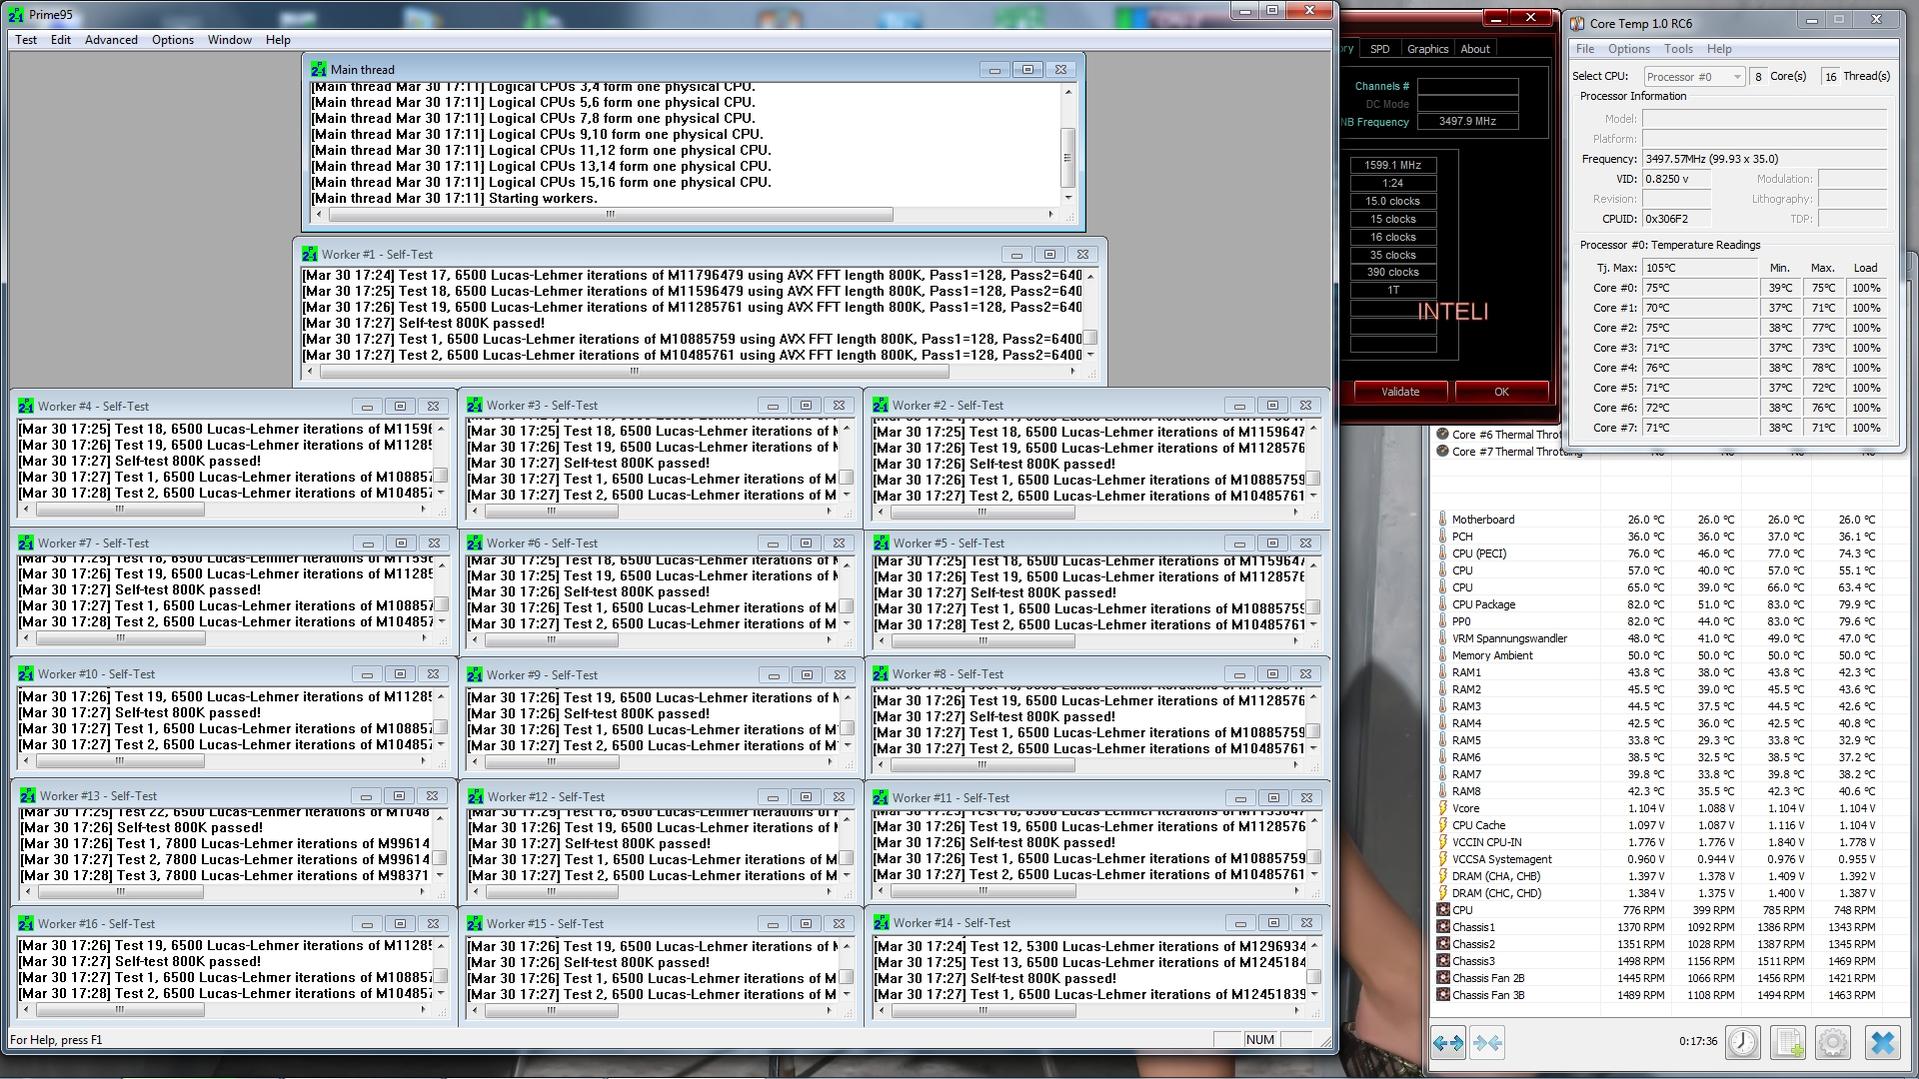Viewport: 1919px width, 1079px height.
Task: Open the Options menu in Core Temp
Action: click(1628, 49)
